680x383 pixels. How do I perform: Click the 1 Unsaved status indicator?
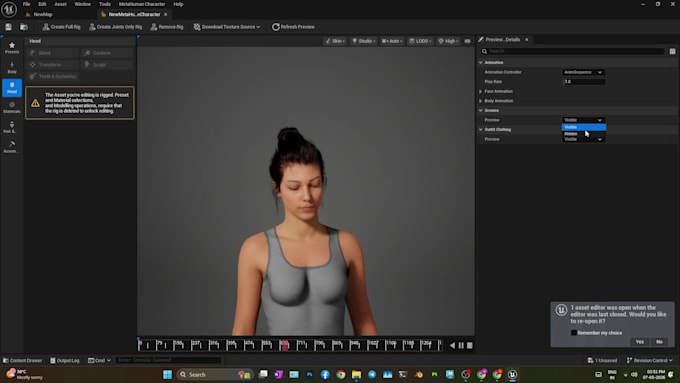click(x=602, y=360)
